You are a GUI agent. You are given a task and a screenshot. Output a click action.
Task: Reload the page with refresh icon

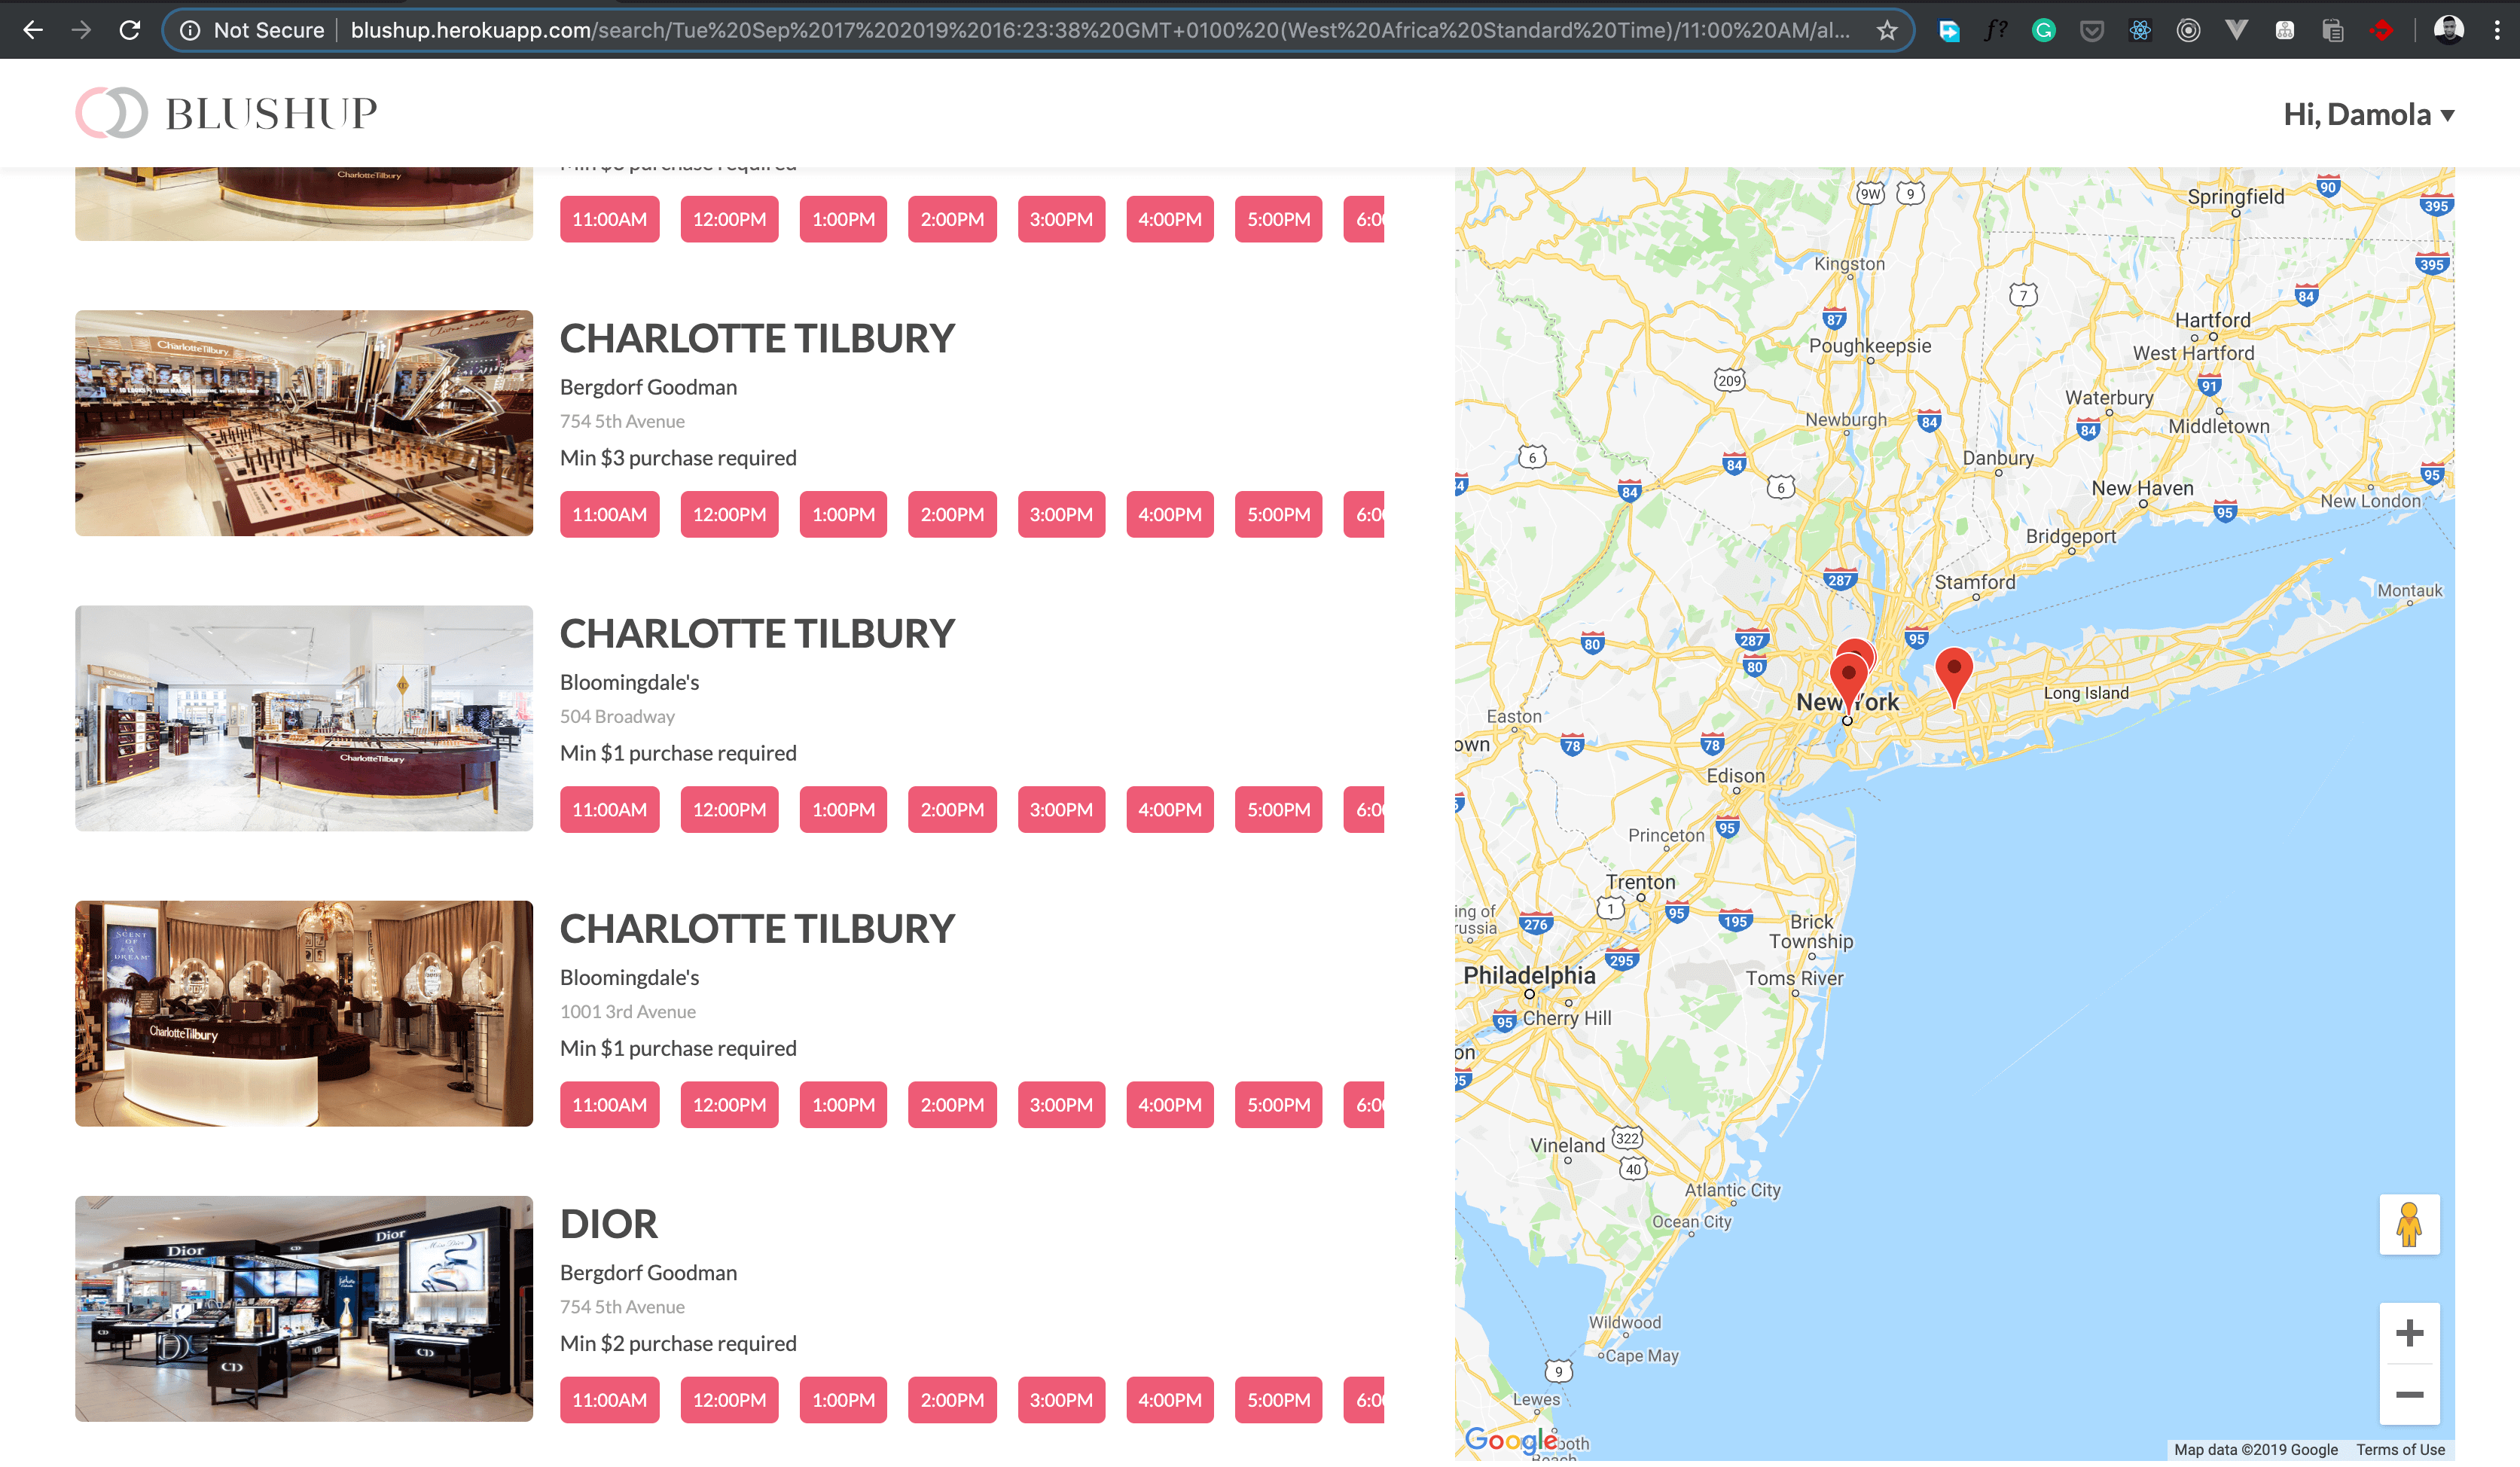(130, 30)
